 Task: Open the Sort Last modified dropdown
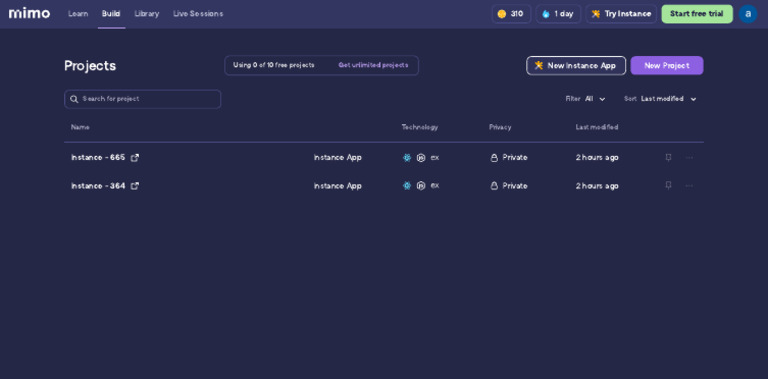pos(660,99)
